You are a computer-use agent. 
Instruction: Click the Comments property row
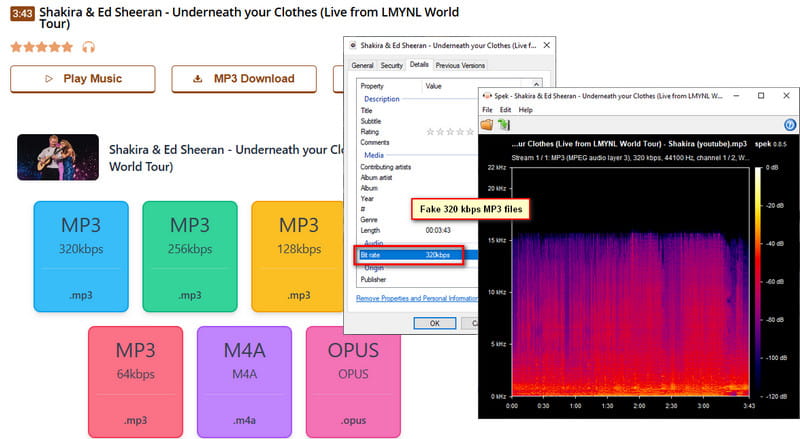point(417,142)
